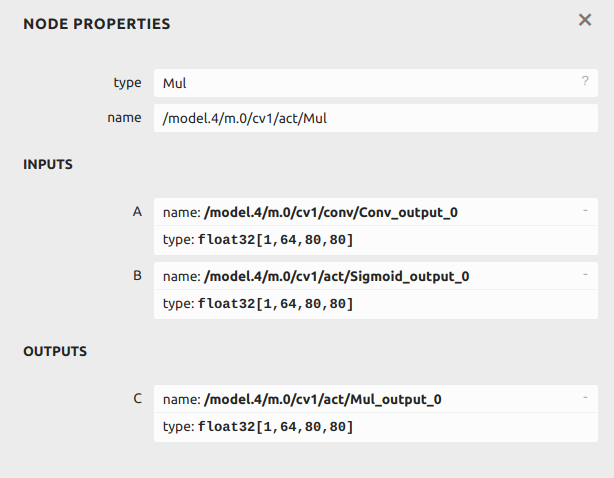Screen dimensions: 614x478
Task: Select the Conv_output_0 name row of input A
Action: tap(330, 213)
